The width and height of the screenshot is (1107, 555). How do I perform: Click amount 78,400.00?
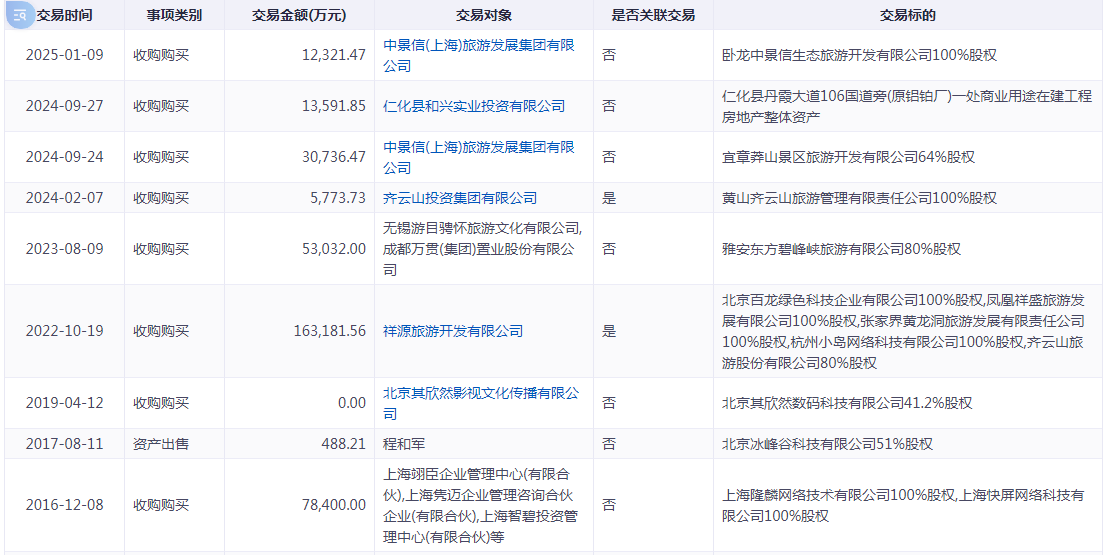click(335, 506)
